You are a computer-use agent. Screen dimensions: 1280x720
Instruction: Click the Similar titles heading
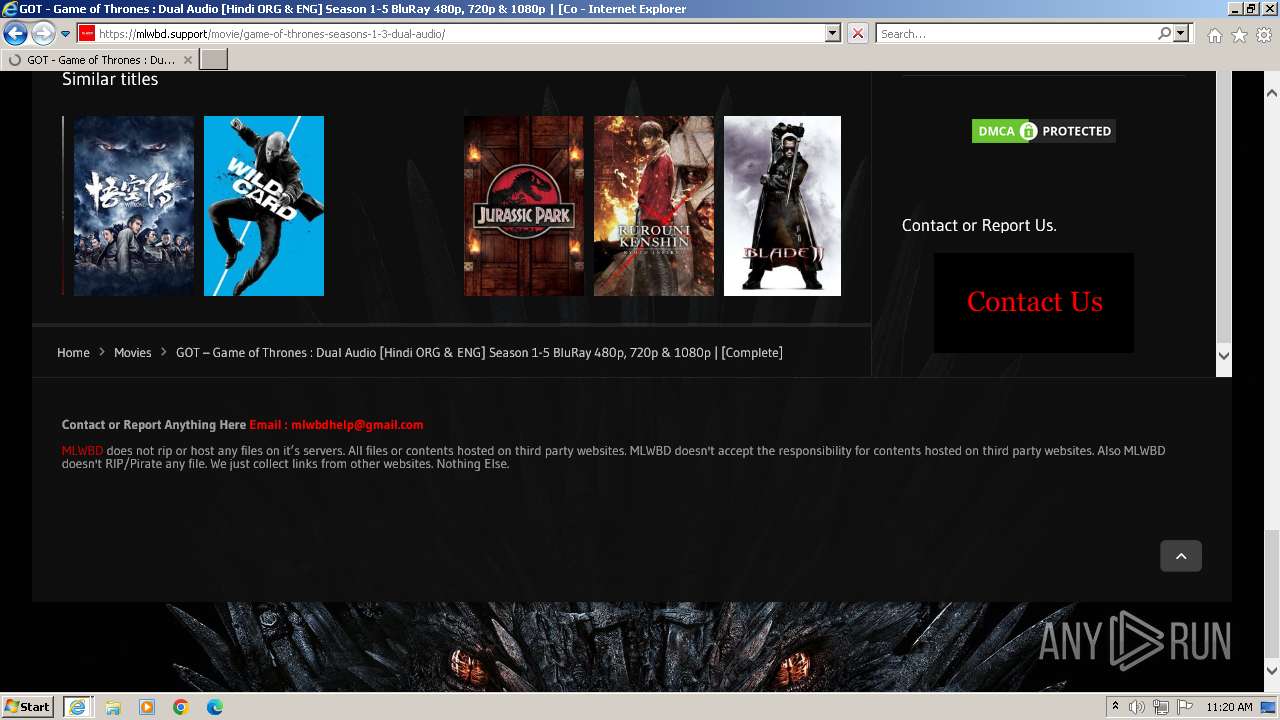[x=110, y=79]
